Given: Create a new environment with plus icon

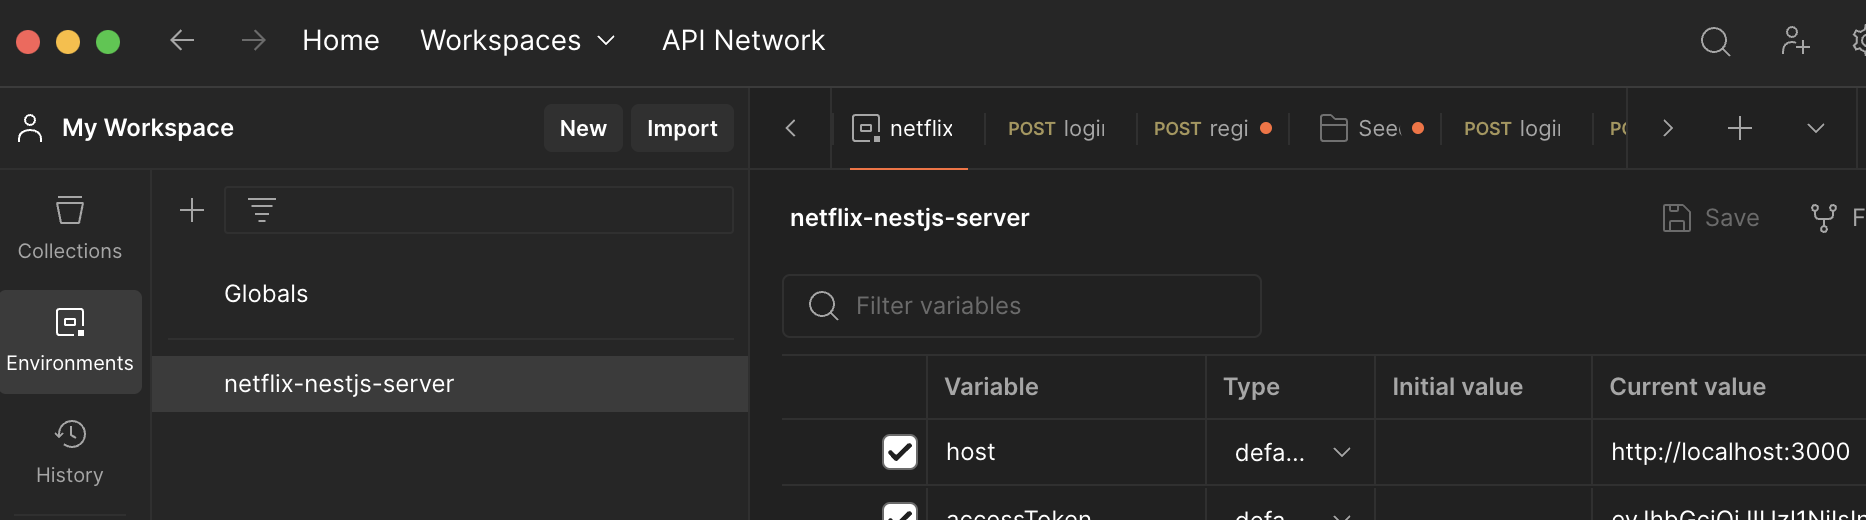Looking at the screenshot, I should tap(192, 210).
